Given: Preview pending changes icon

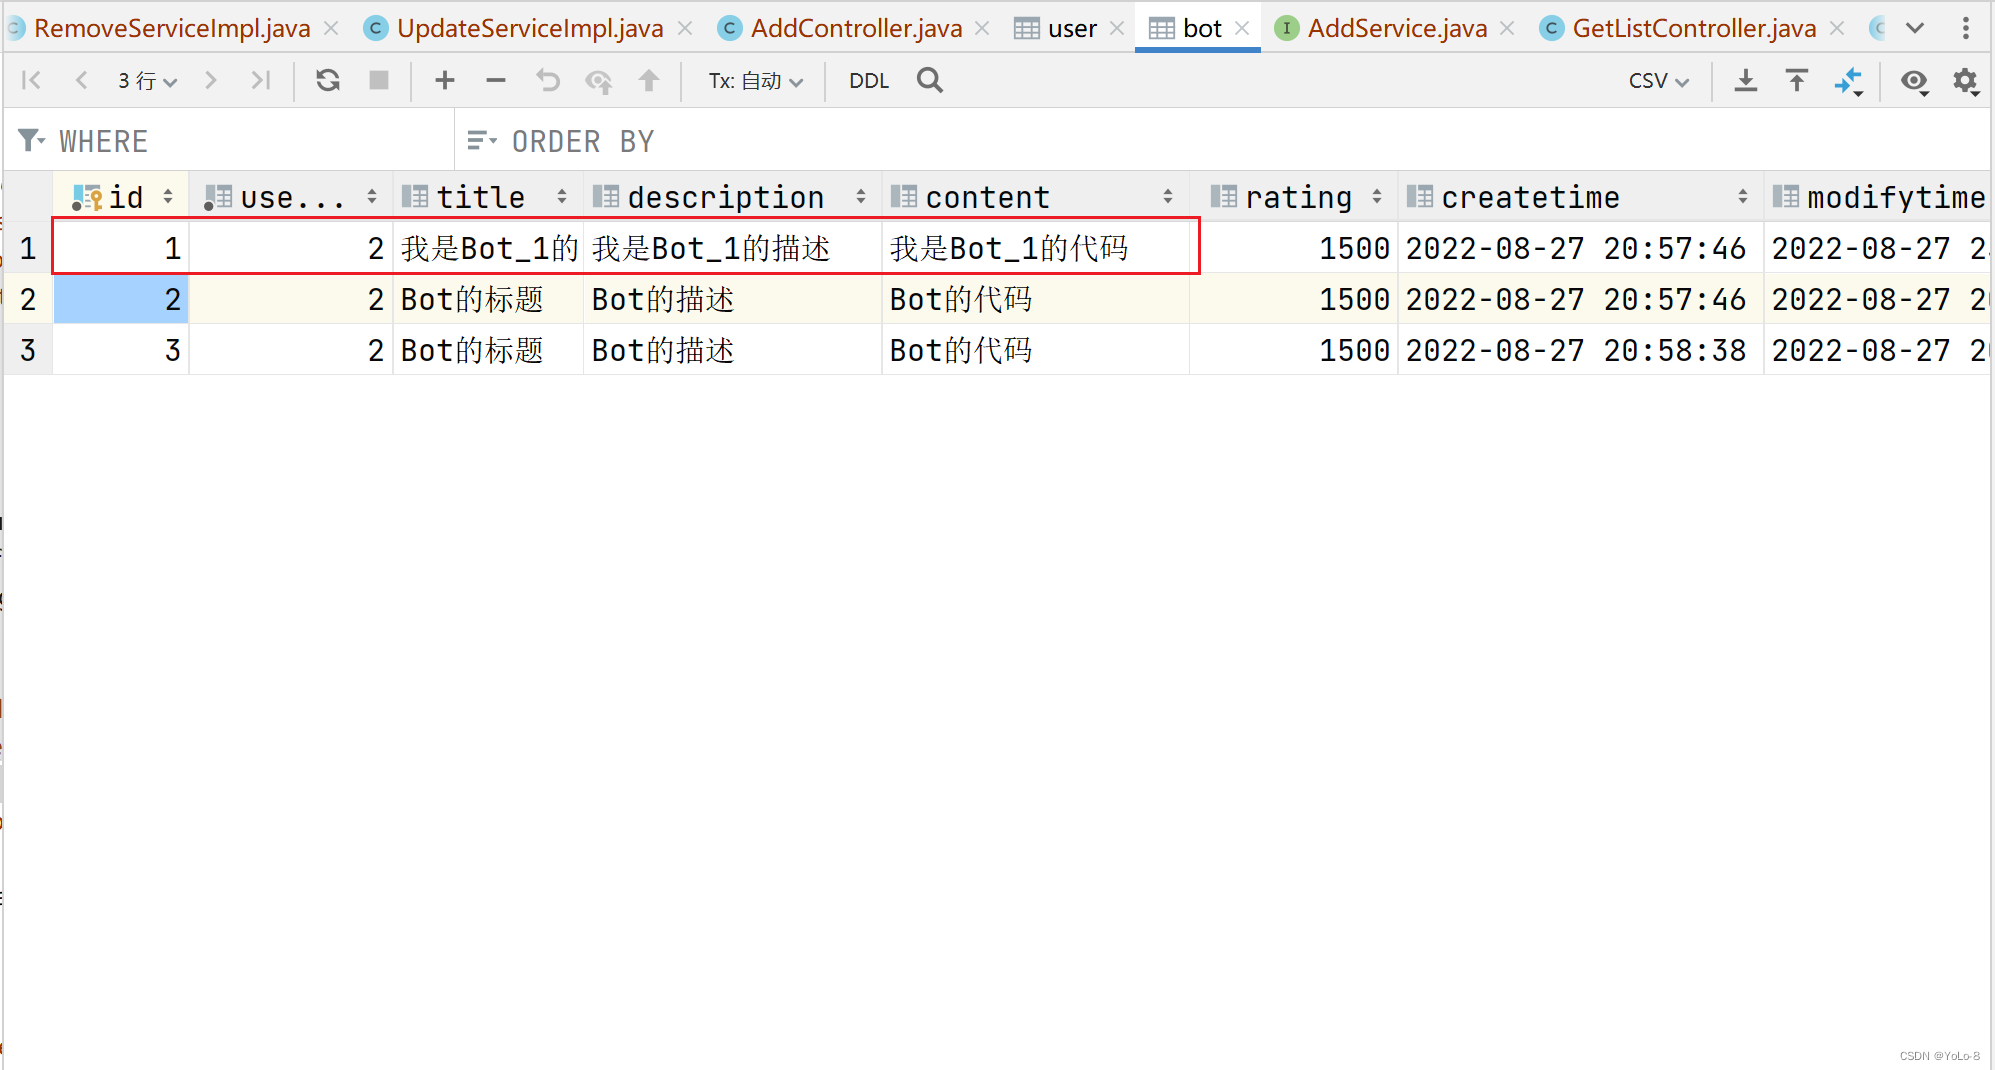Looking at the screenshot, I should coord(599,81).
